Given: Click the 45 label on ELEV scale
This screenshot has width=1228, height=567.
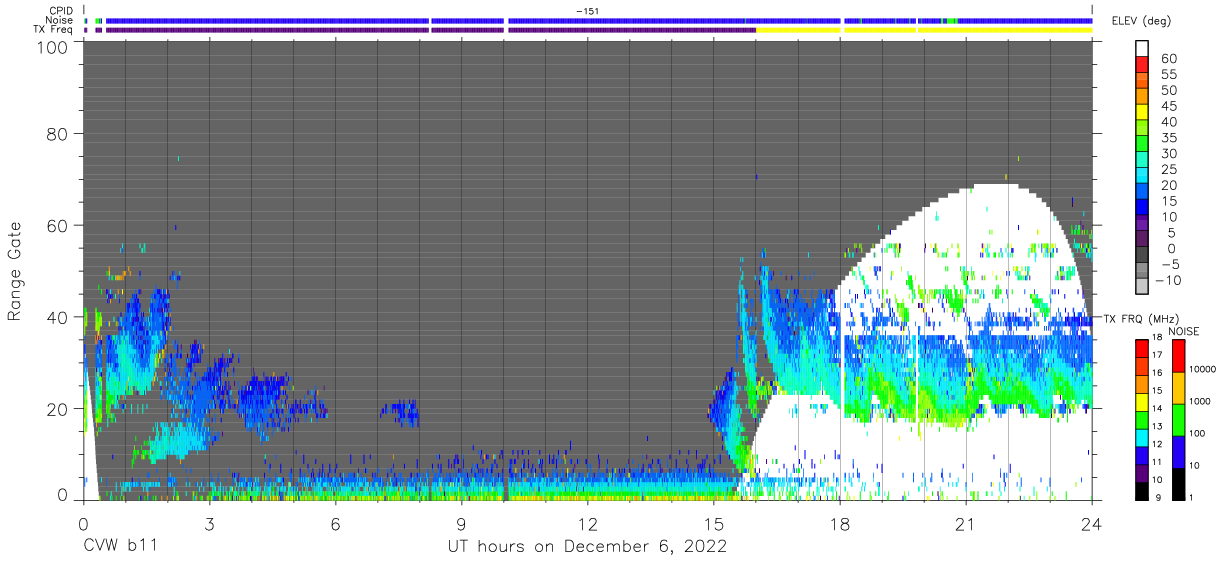Looking at the screenshot, I should 1168,106.
